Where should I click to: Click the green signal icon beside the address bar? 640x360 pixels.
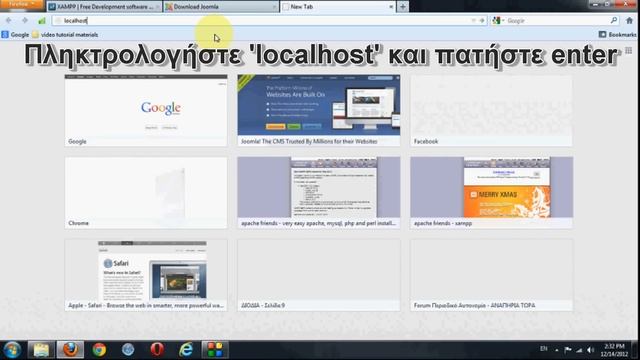click(x=42, y=20)
